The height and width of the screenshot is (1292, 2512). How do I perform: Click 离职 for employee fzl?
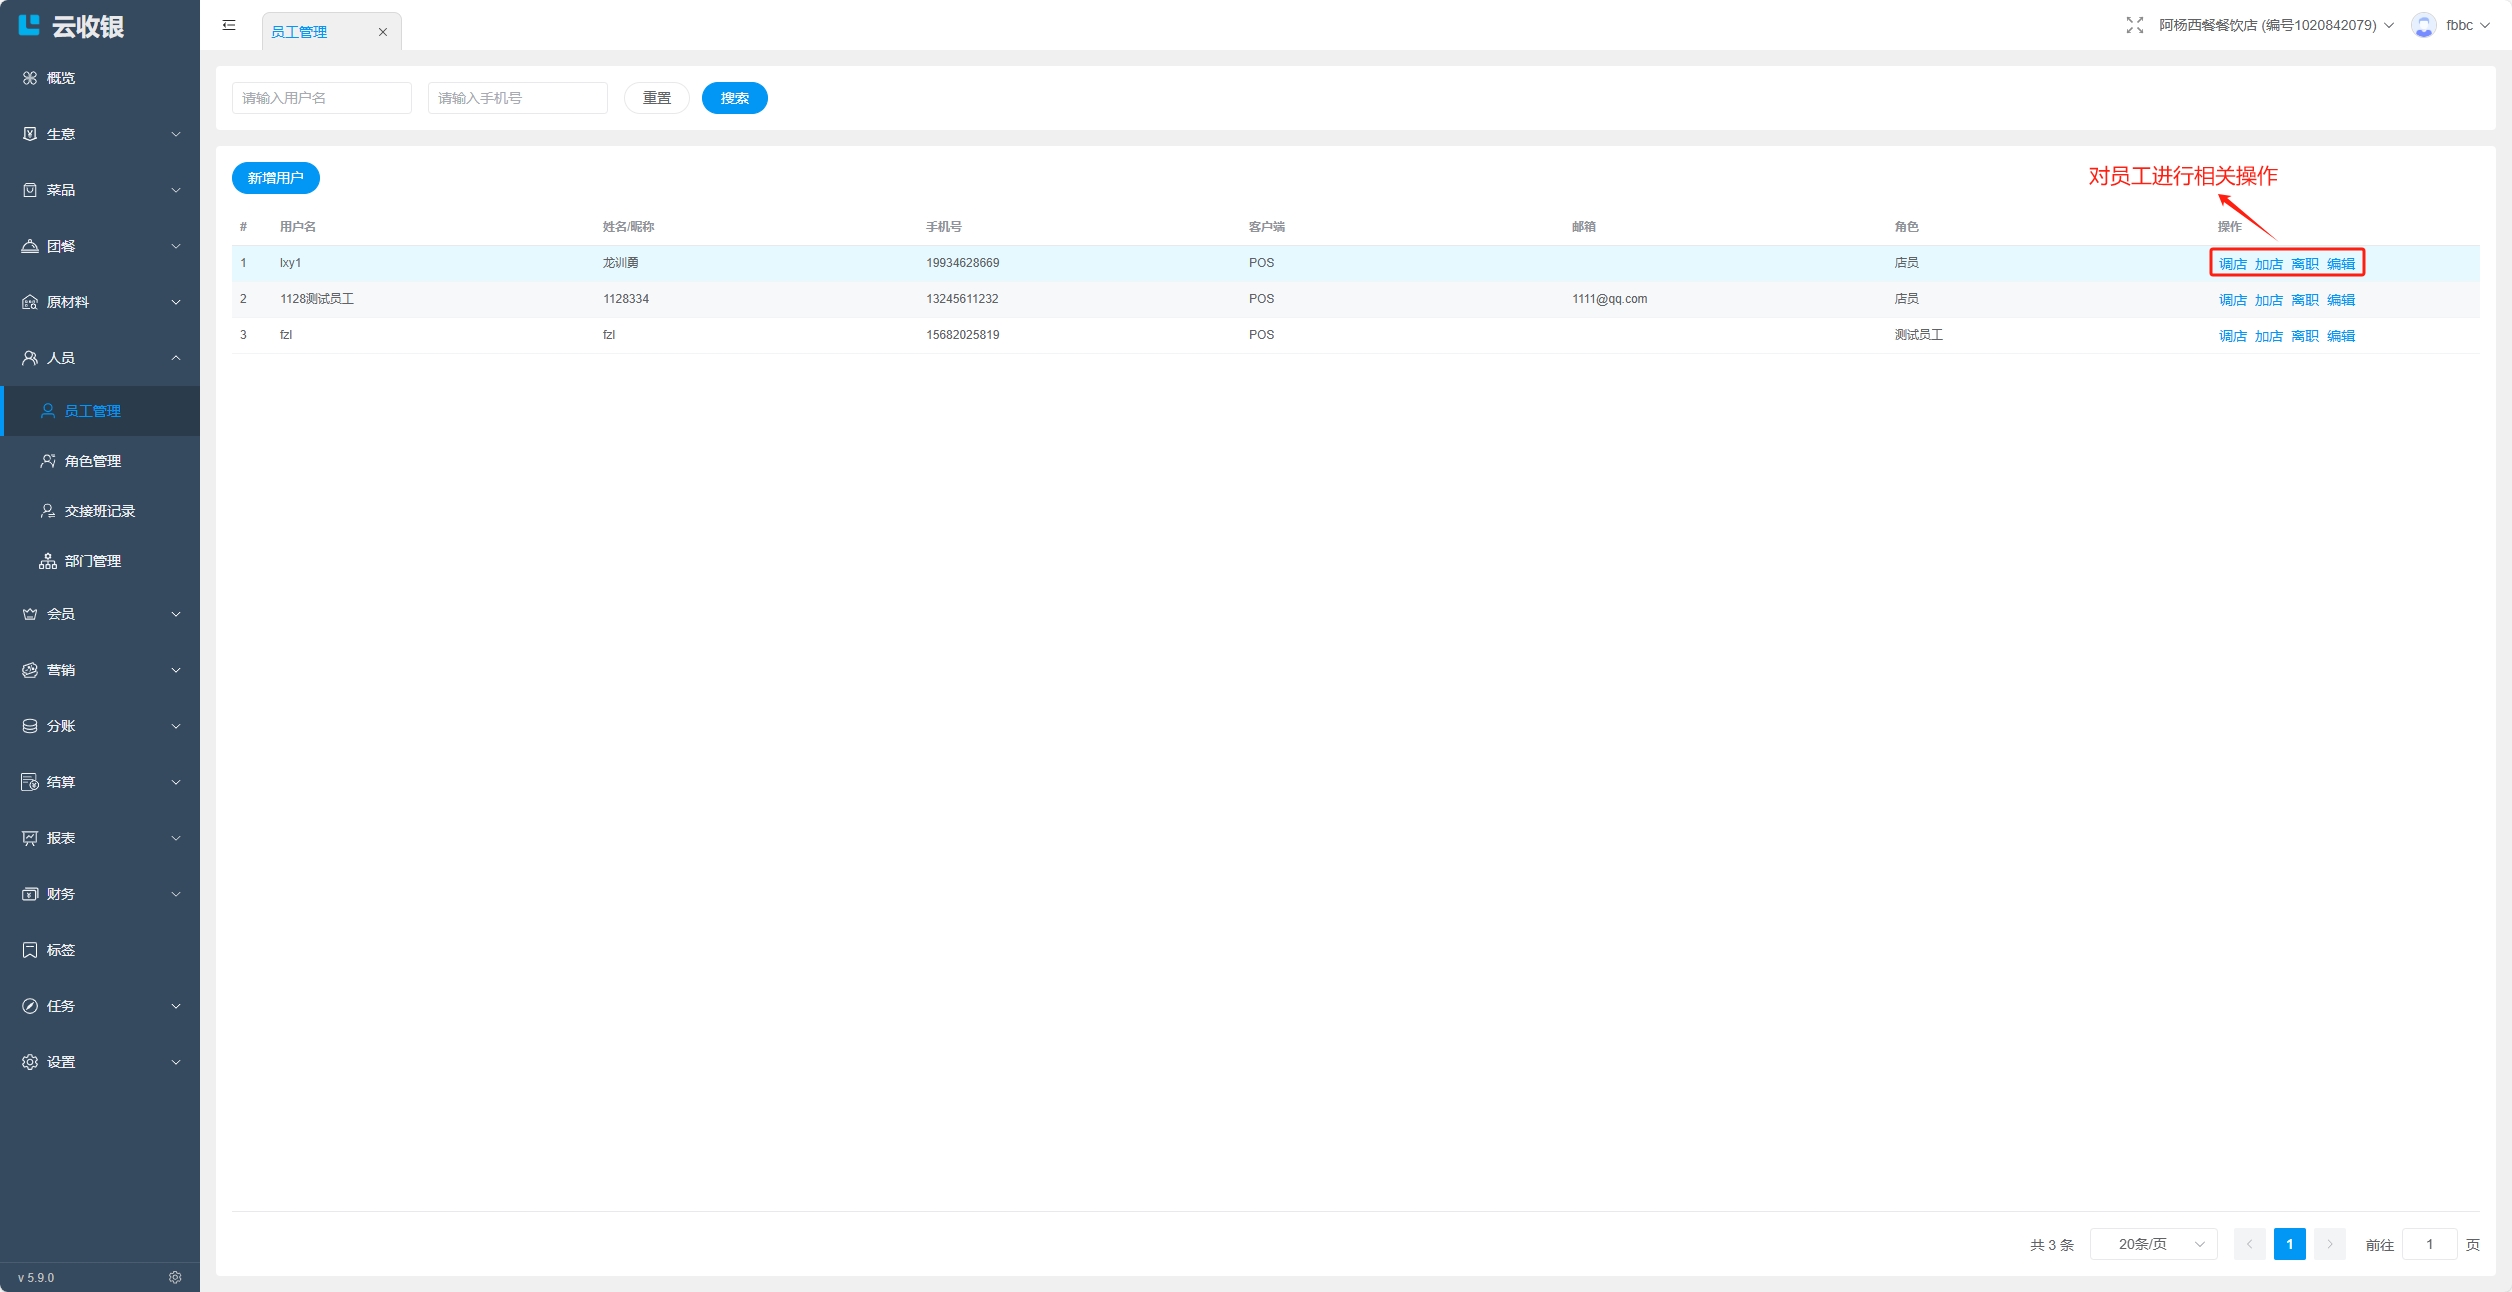coord(2304,336)
